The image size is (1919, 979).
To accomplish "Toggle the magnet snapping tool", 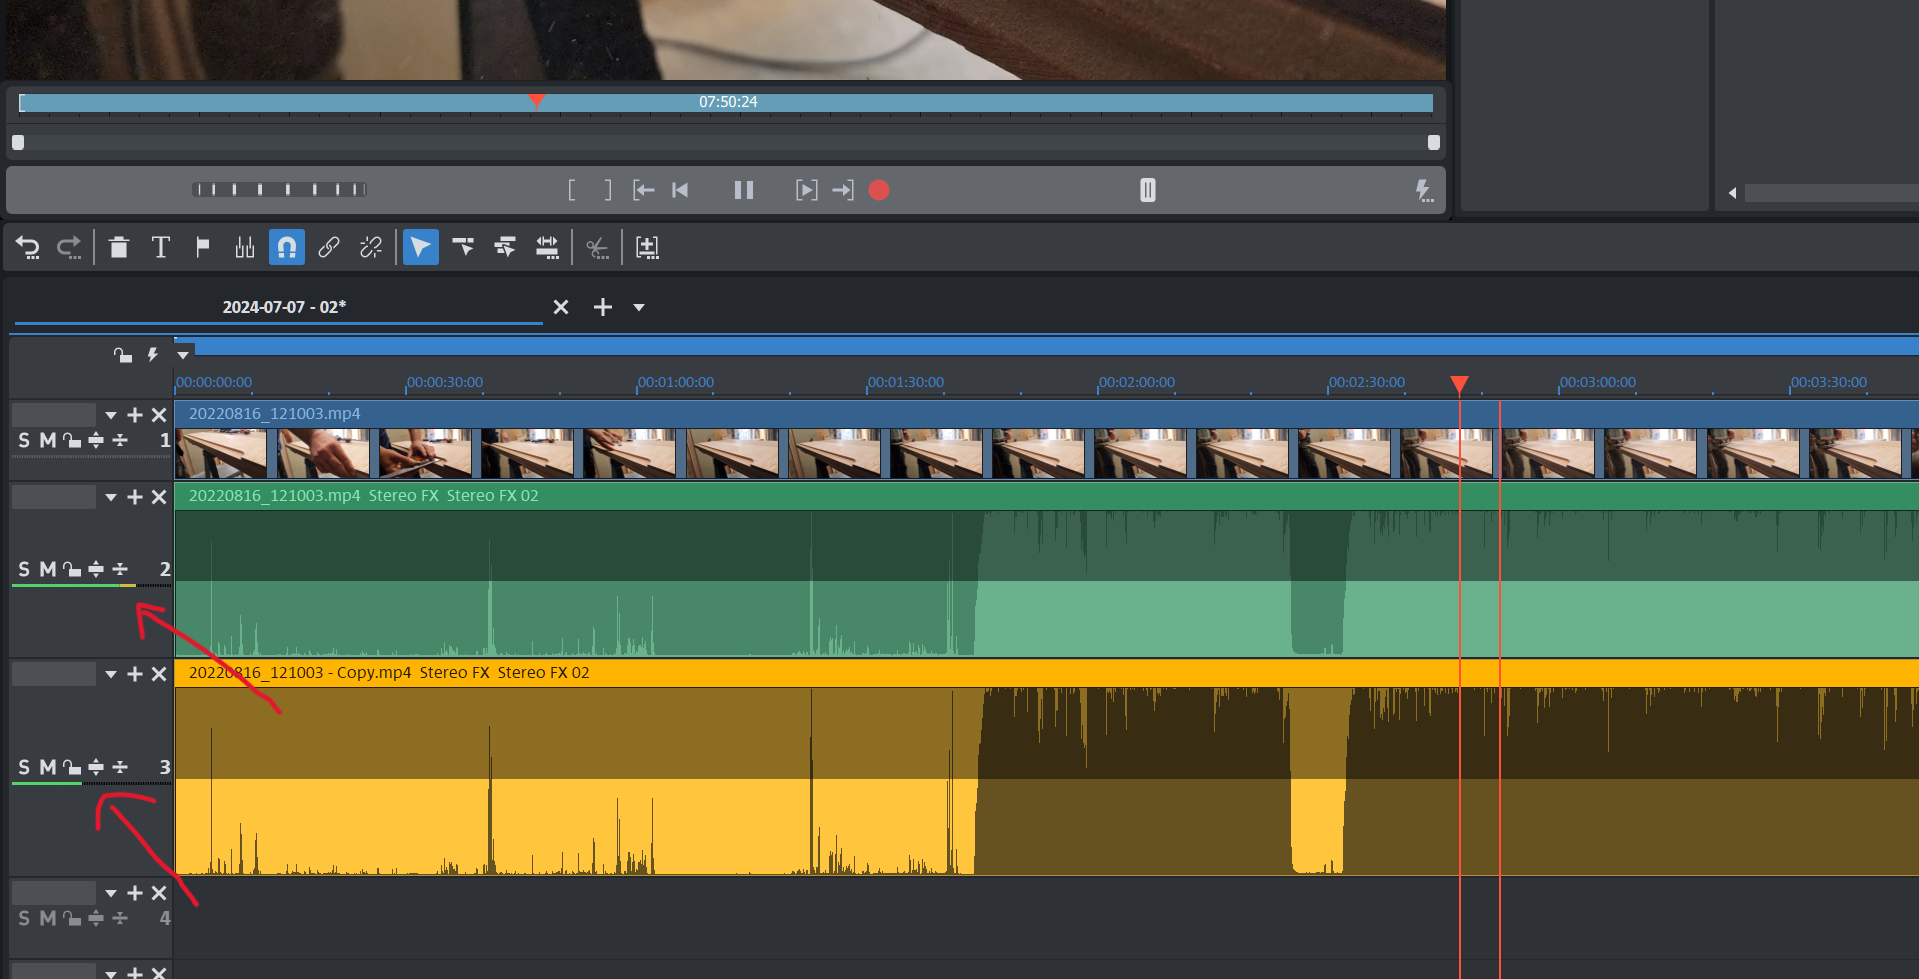I will [x=287, y=247].
